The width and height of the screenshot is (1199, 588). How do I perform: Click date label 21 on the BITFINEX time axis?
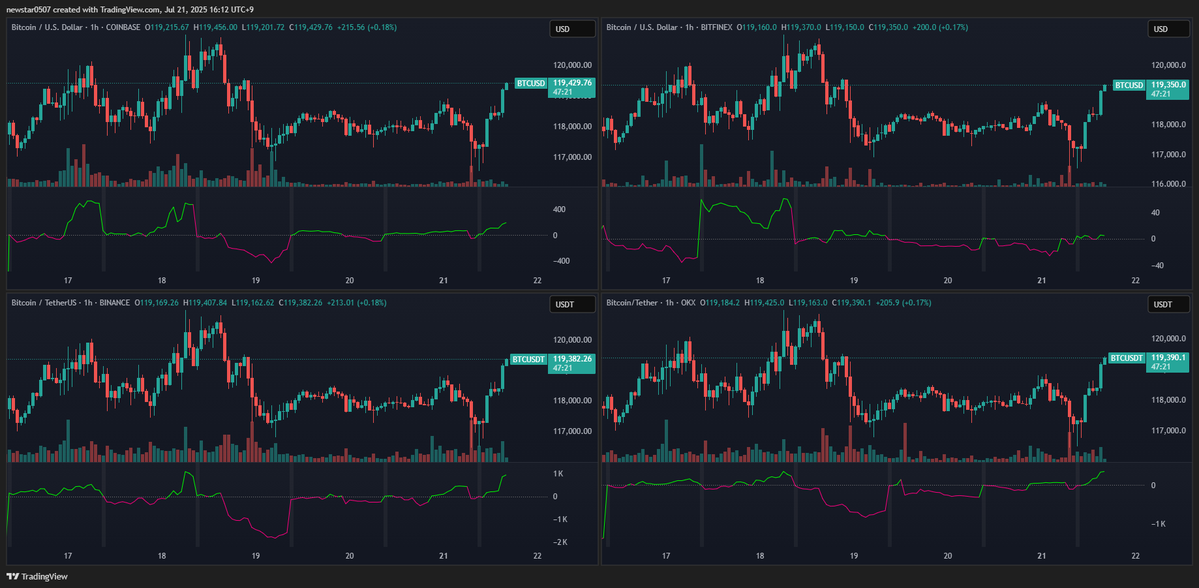pos(1041,281)
